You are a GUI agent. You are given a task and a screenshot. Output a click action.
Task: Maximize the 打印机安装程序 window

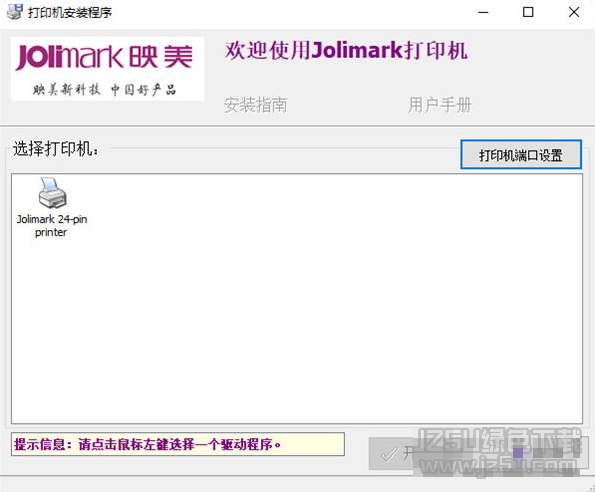528,13
